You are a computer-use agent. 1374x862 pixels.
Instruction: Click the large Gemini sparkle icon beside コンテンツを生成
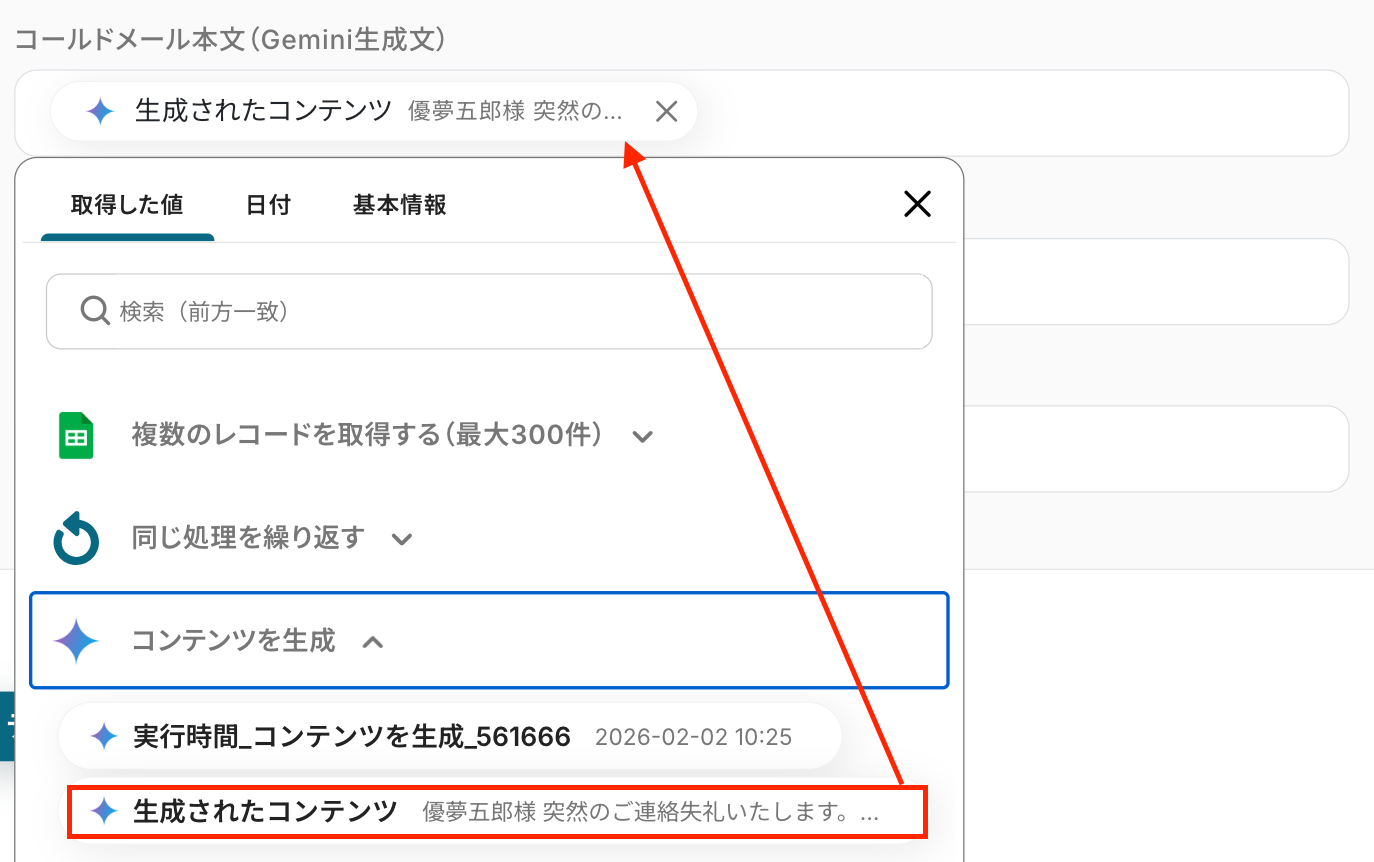(76, 641)
